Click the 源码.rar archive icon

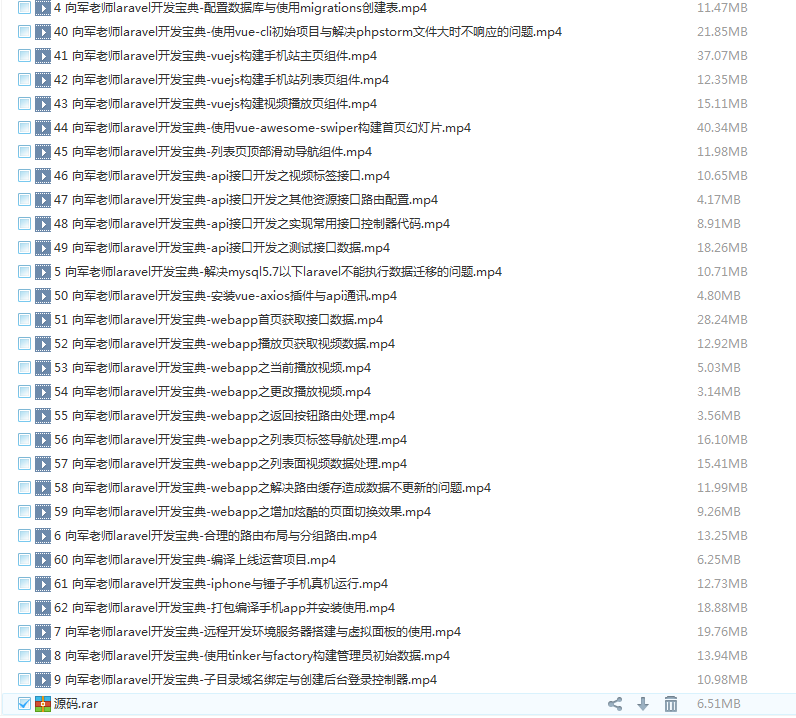(43, 704)
